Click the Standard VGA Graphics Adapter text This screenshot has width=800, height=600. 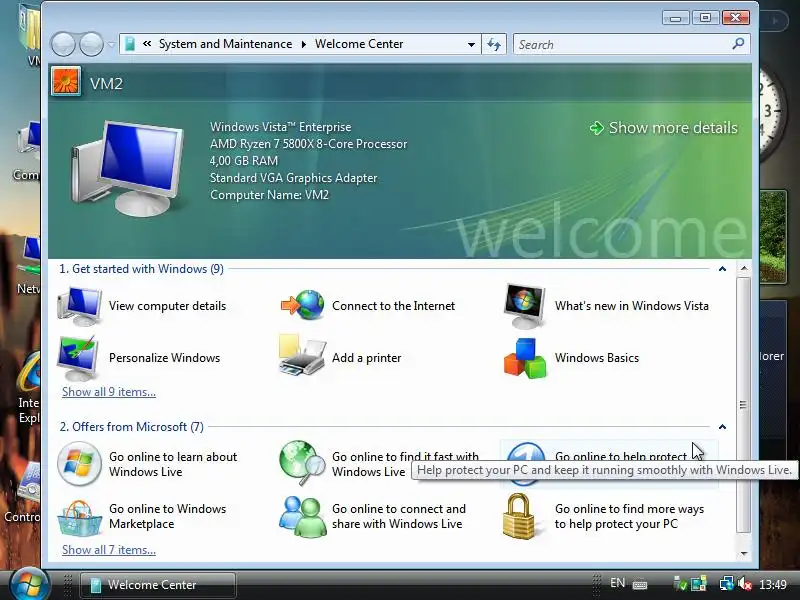coord(293,178)
